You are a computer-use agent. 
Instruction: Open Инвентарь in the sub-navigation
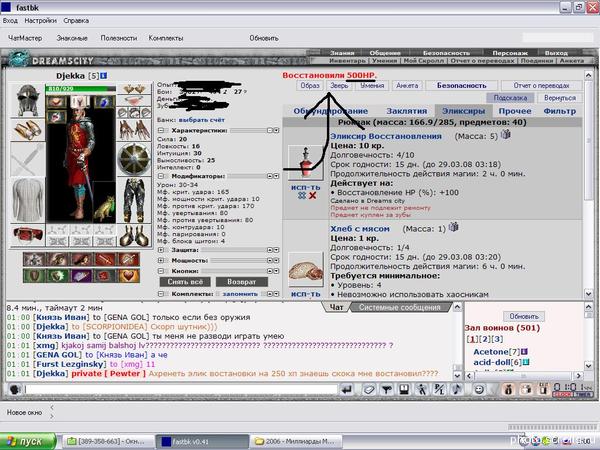[x=347, y=60]
